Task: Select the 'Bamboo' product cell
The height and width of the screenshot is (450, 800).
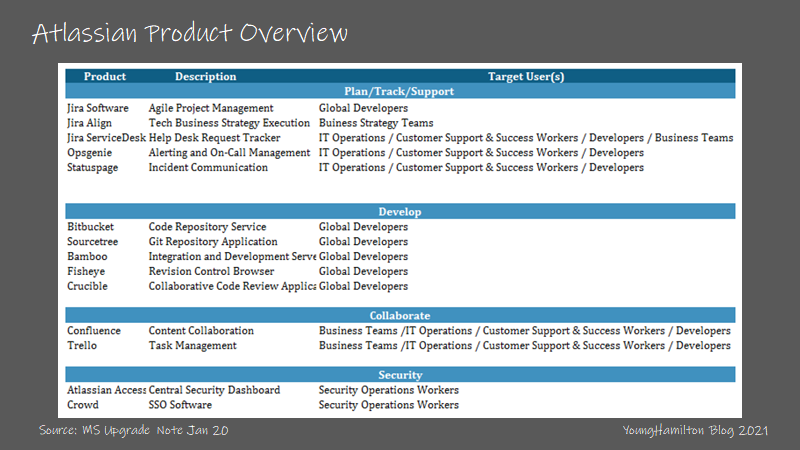Action: click(x=87, y=256)
